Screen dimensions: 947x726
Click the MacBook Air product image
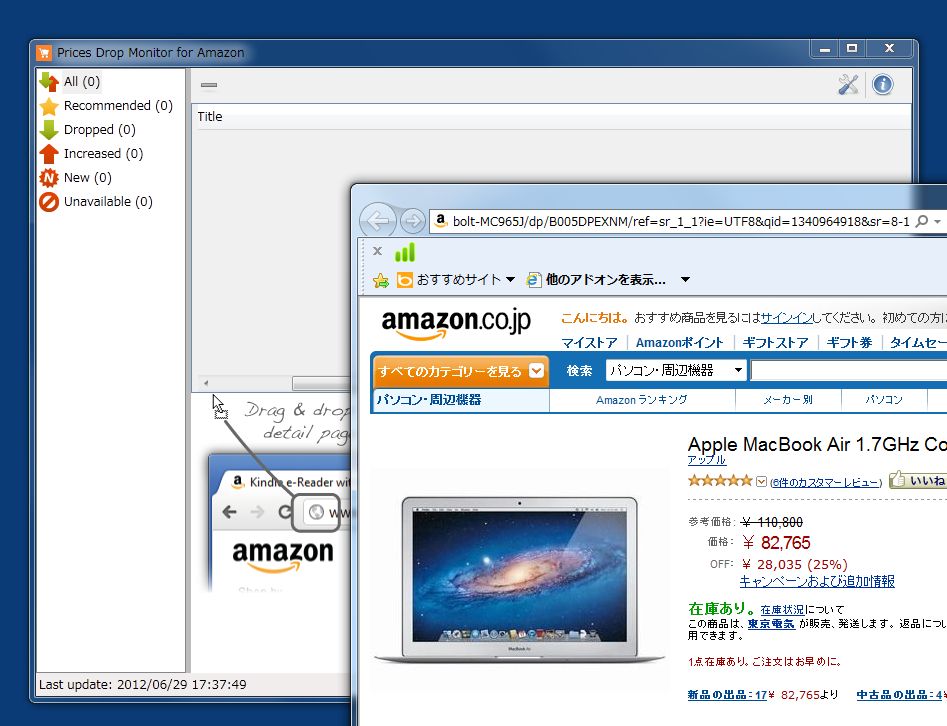tap(519, 580)
